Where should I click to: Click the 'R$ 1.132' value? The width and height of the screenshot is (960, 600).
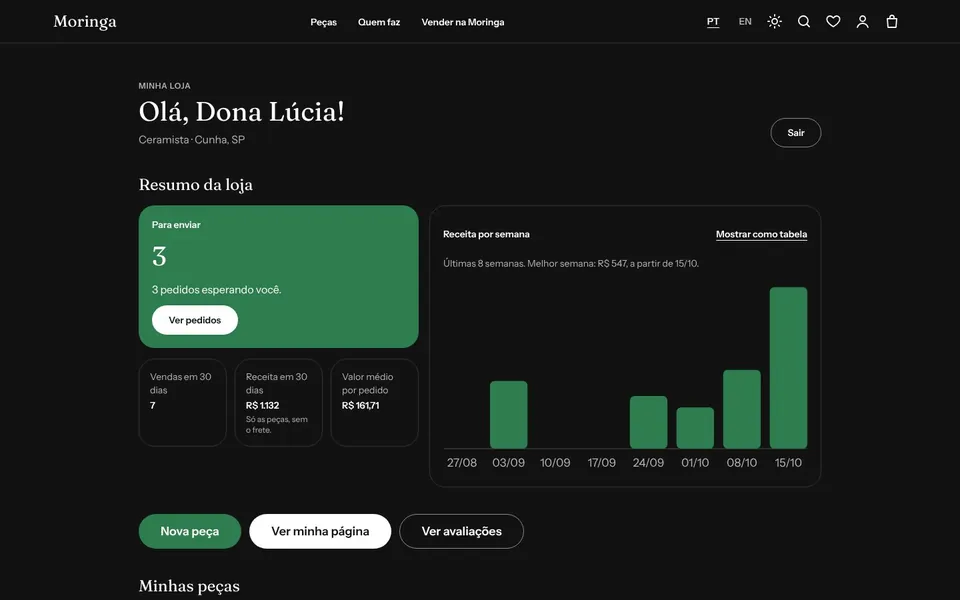262,405
